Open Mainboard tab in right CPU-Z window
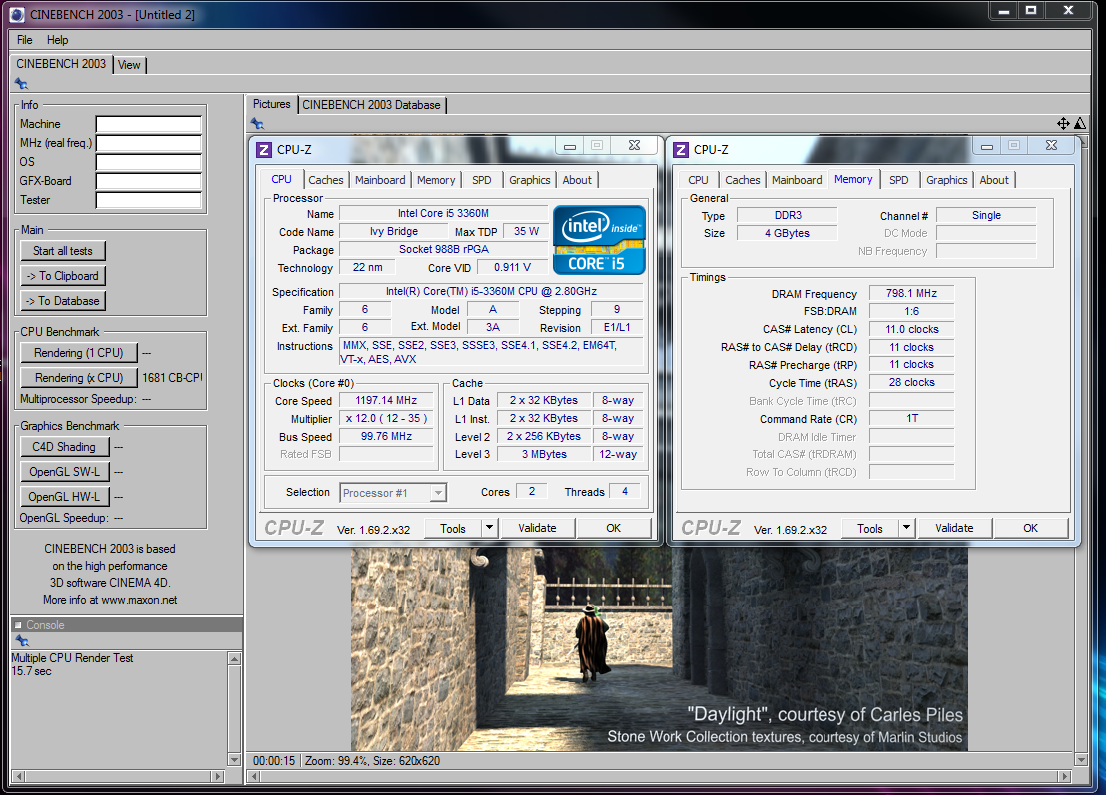1106x795 pixels. (x=797, y=180)
